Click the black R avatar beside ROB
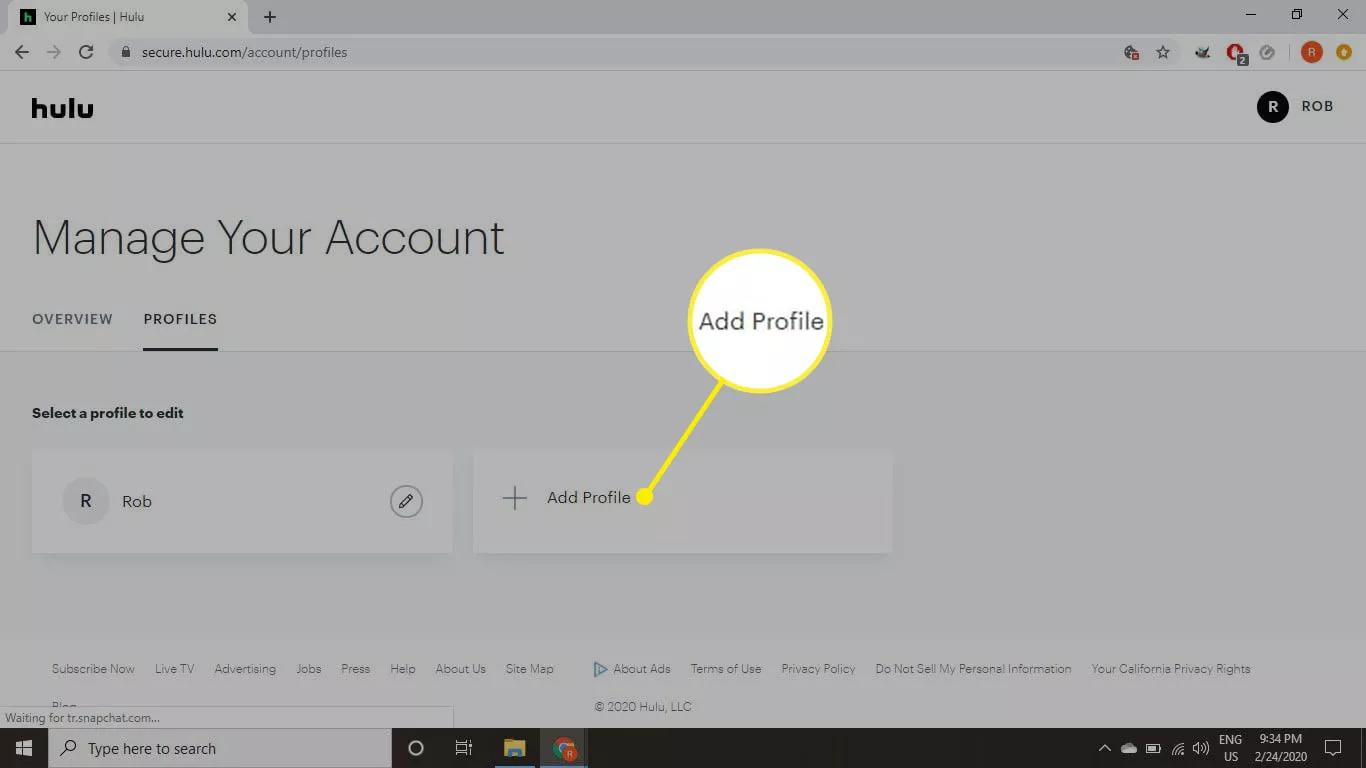 [1272, 106]
